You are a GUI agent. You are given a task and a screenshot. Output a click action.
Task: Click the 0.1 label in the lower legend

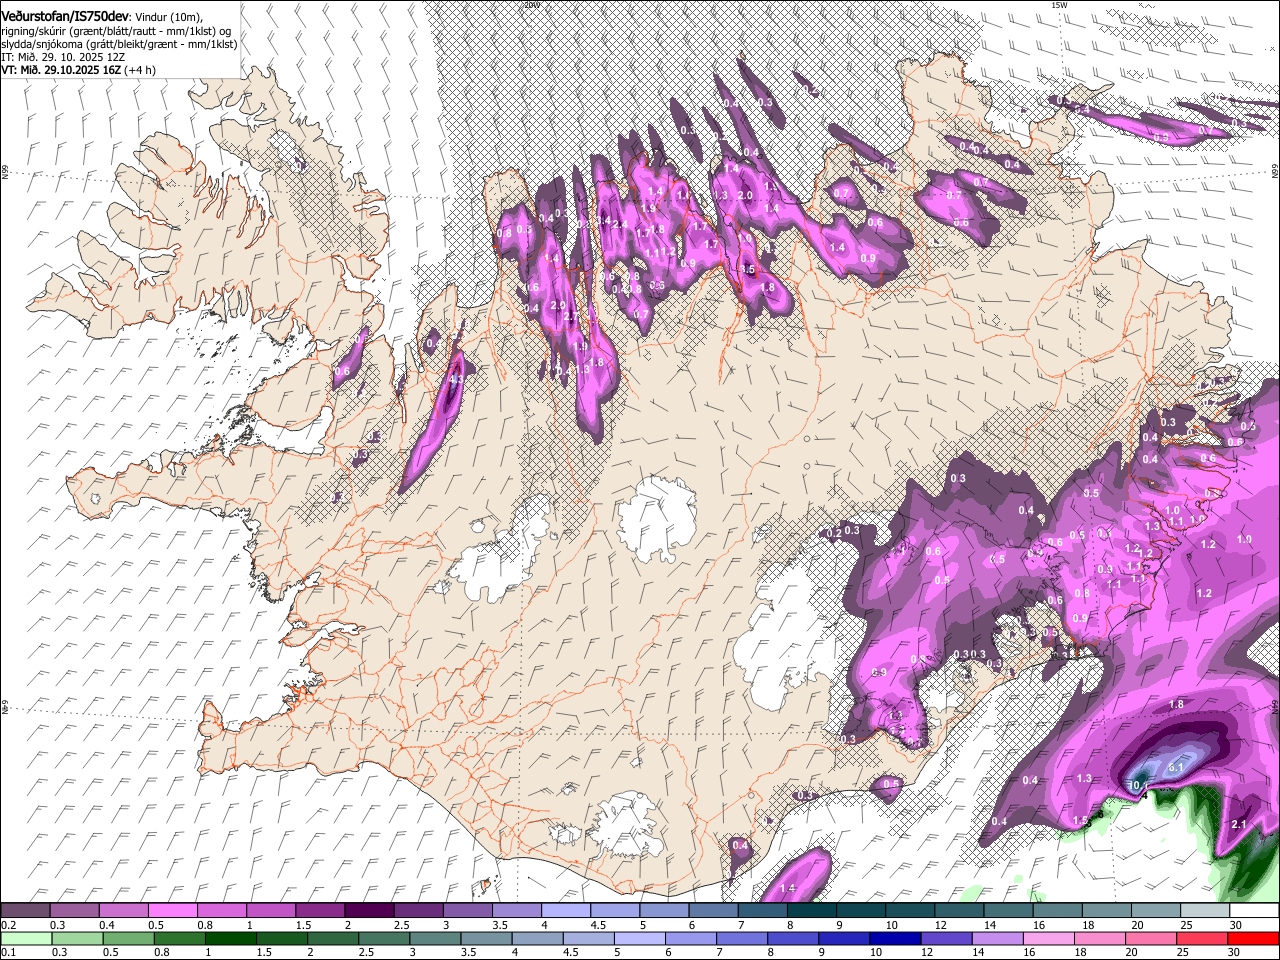pyautogui.click(x=10, y=952)
